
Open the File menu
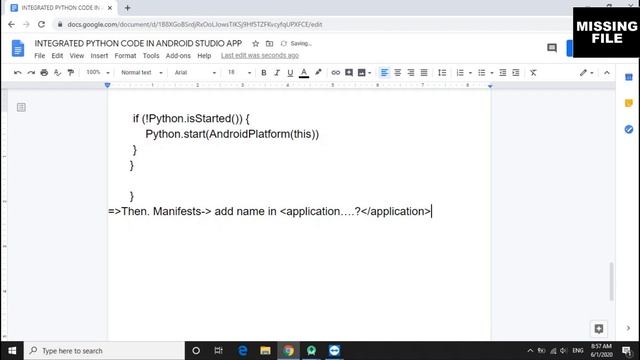coord(40,56)
